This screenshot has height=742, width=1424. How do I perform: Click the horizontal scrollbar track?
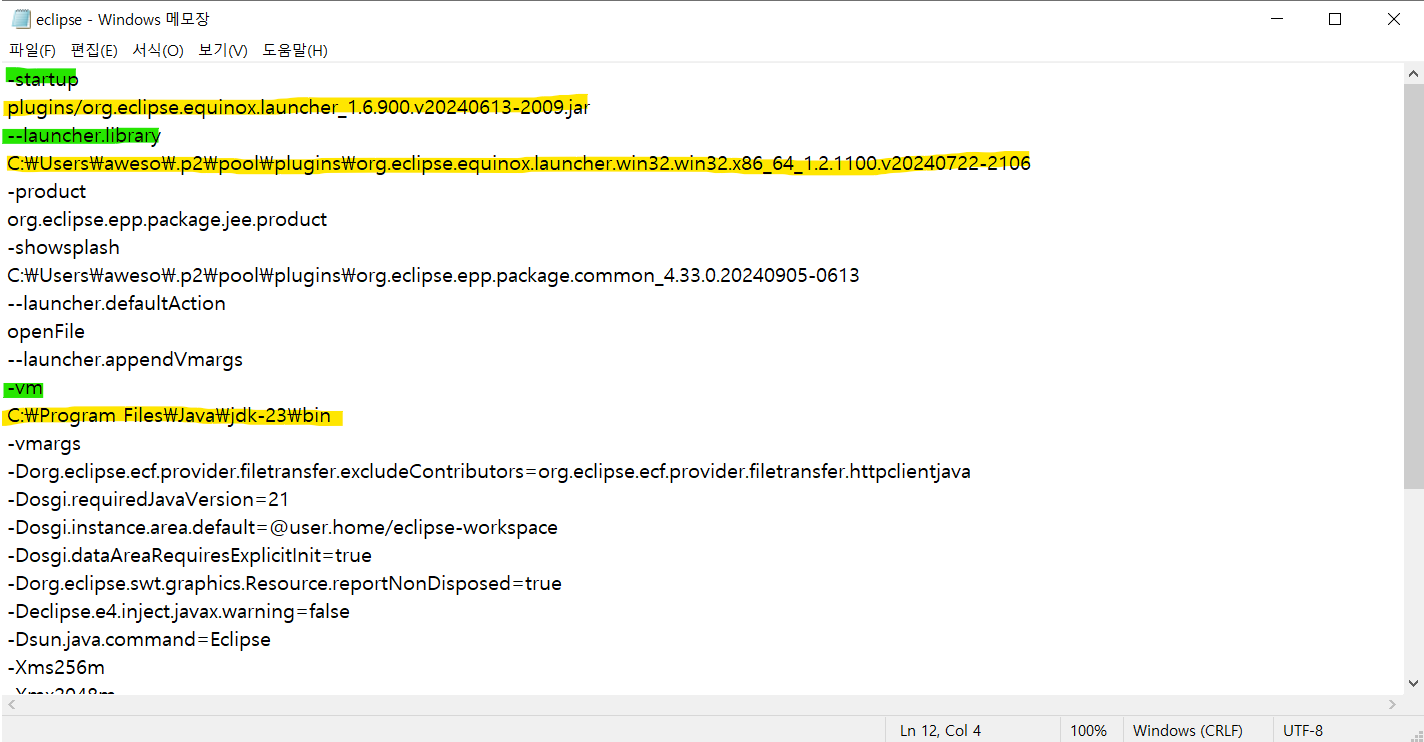point(702,705)
